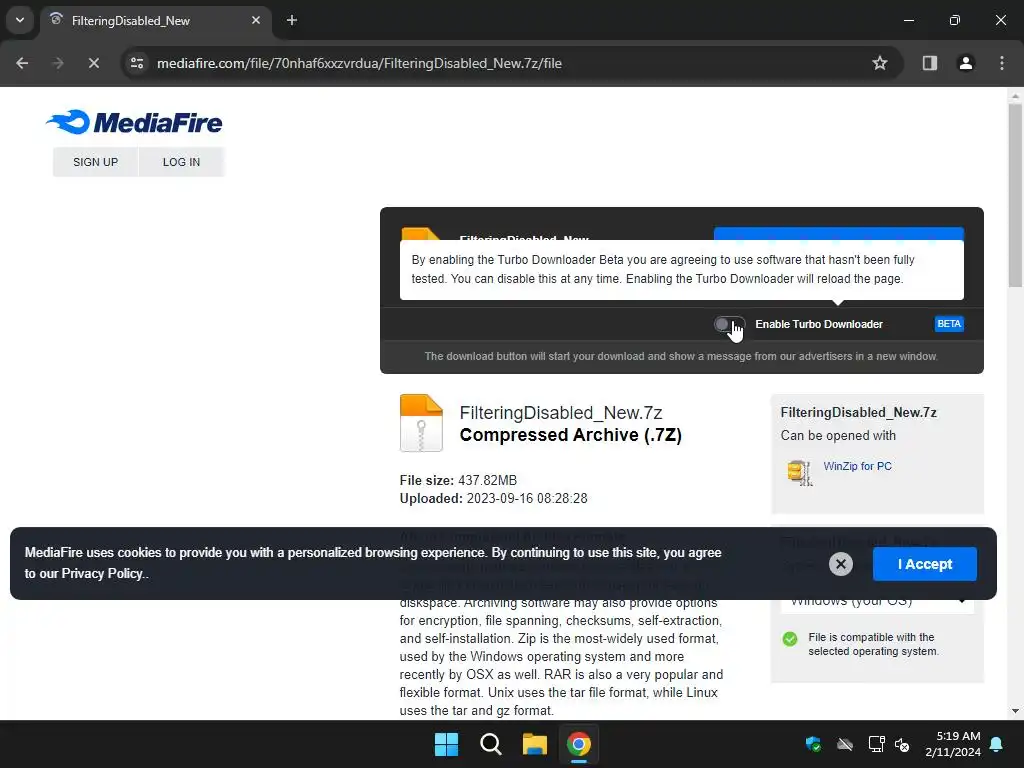Viewport: 1024px width, 768px height.
Task: Open Windows Security tray icon
Action: (813, 744)
